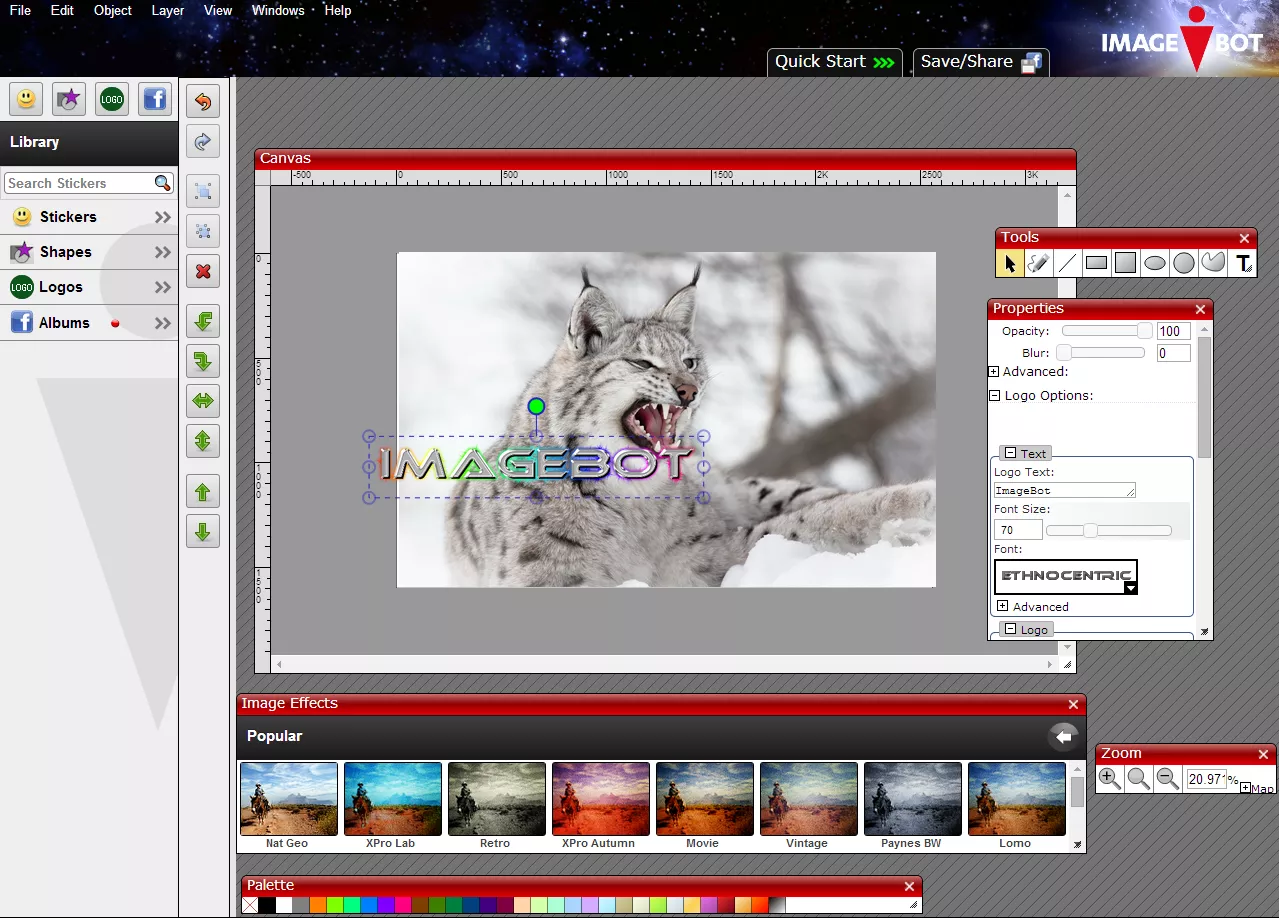Apply the Retro effect thumbnail

click(497, 799)
